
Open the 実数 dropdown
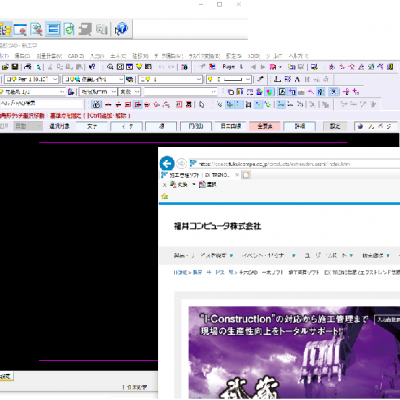pos(130,92)
